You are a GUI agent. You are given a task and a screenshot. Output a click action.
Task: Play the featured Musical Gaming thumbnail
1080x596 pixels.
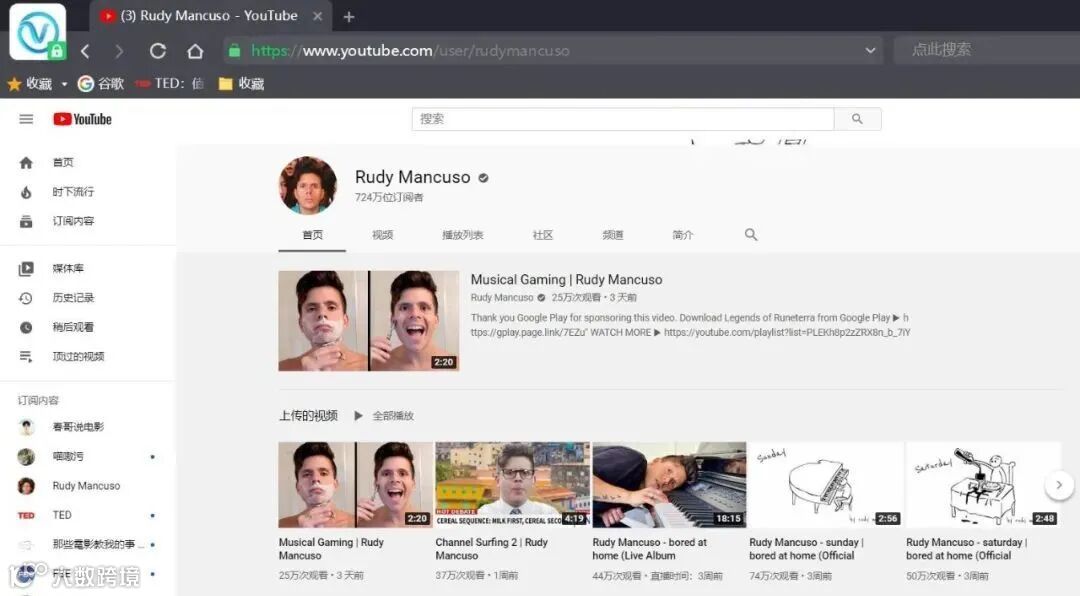pos(368,321)
